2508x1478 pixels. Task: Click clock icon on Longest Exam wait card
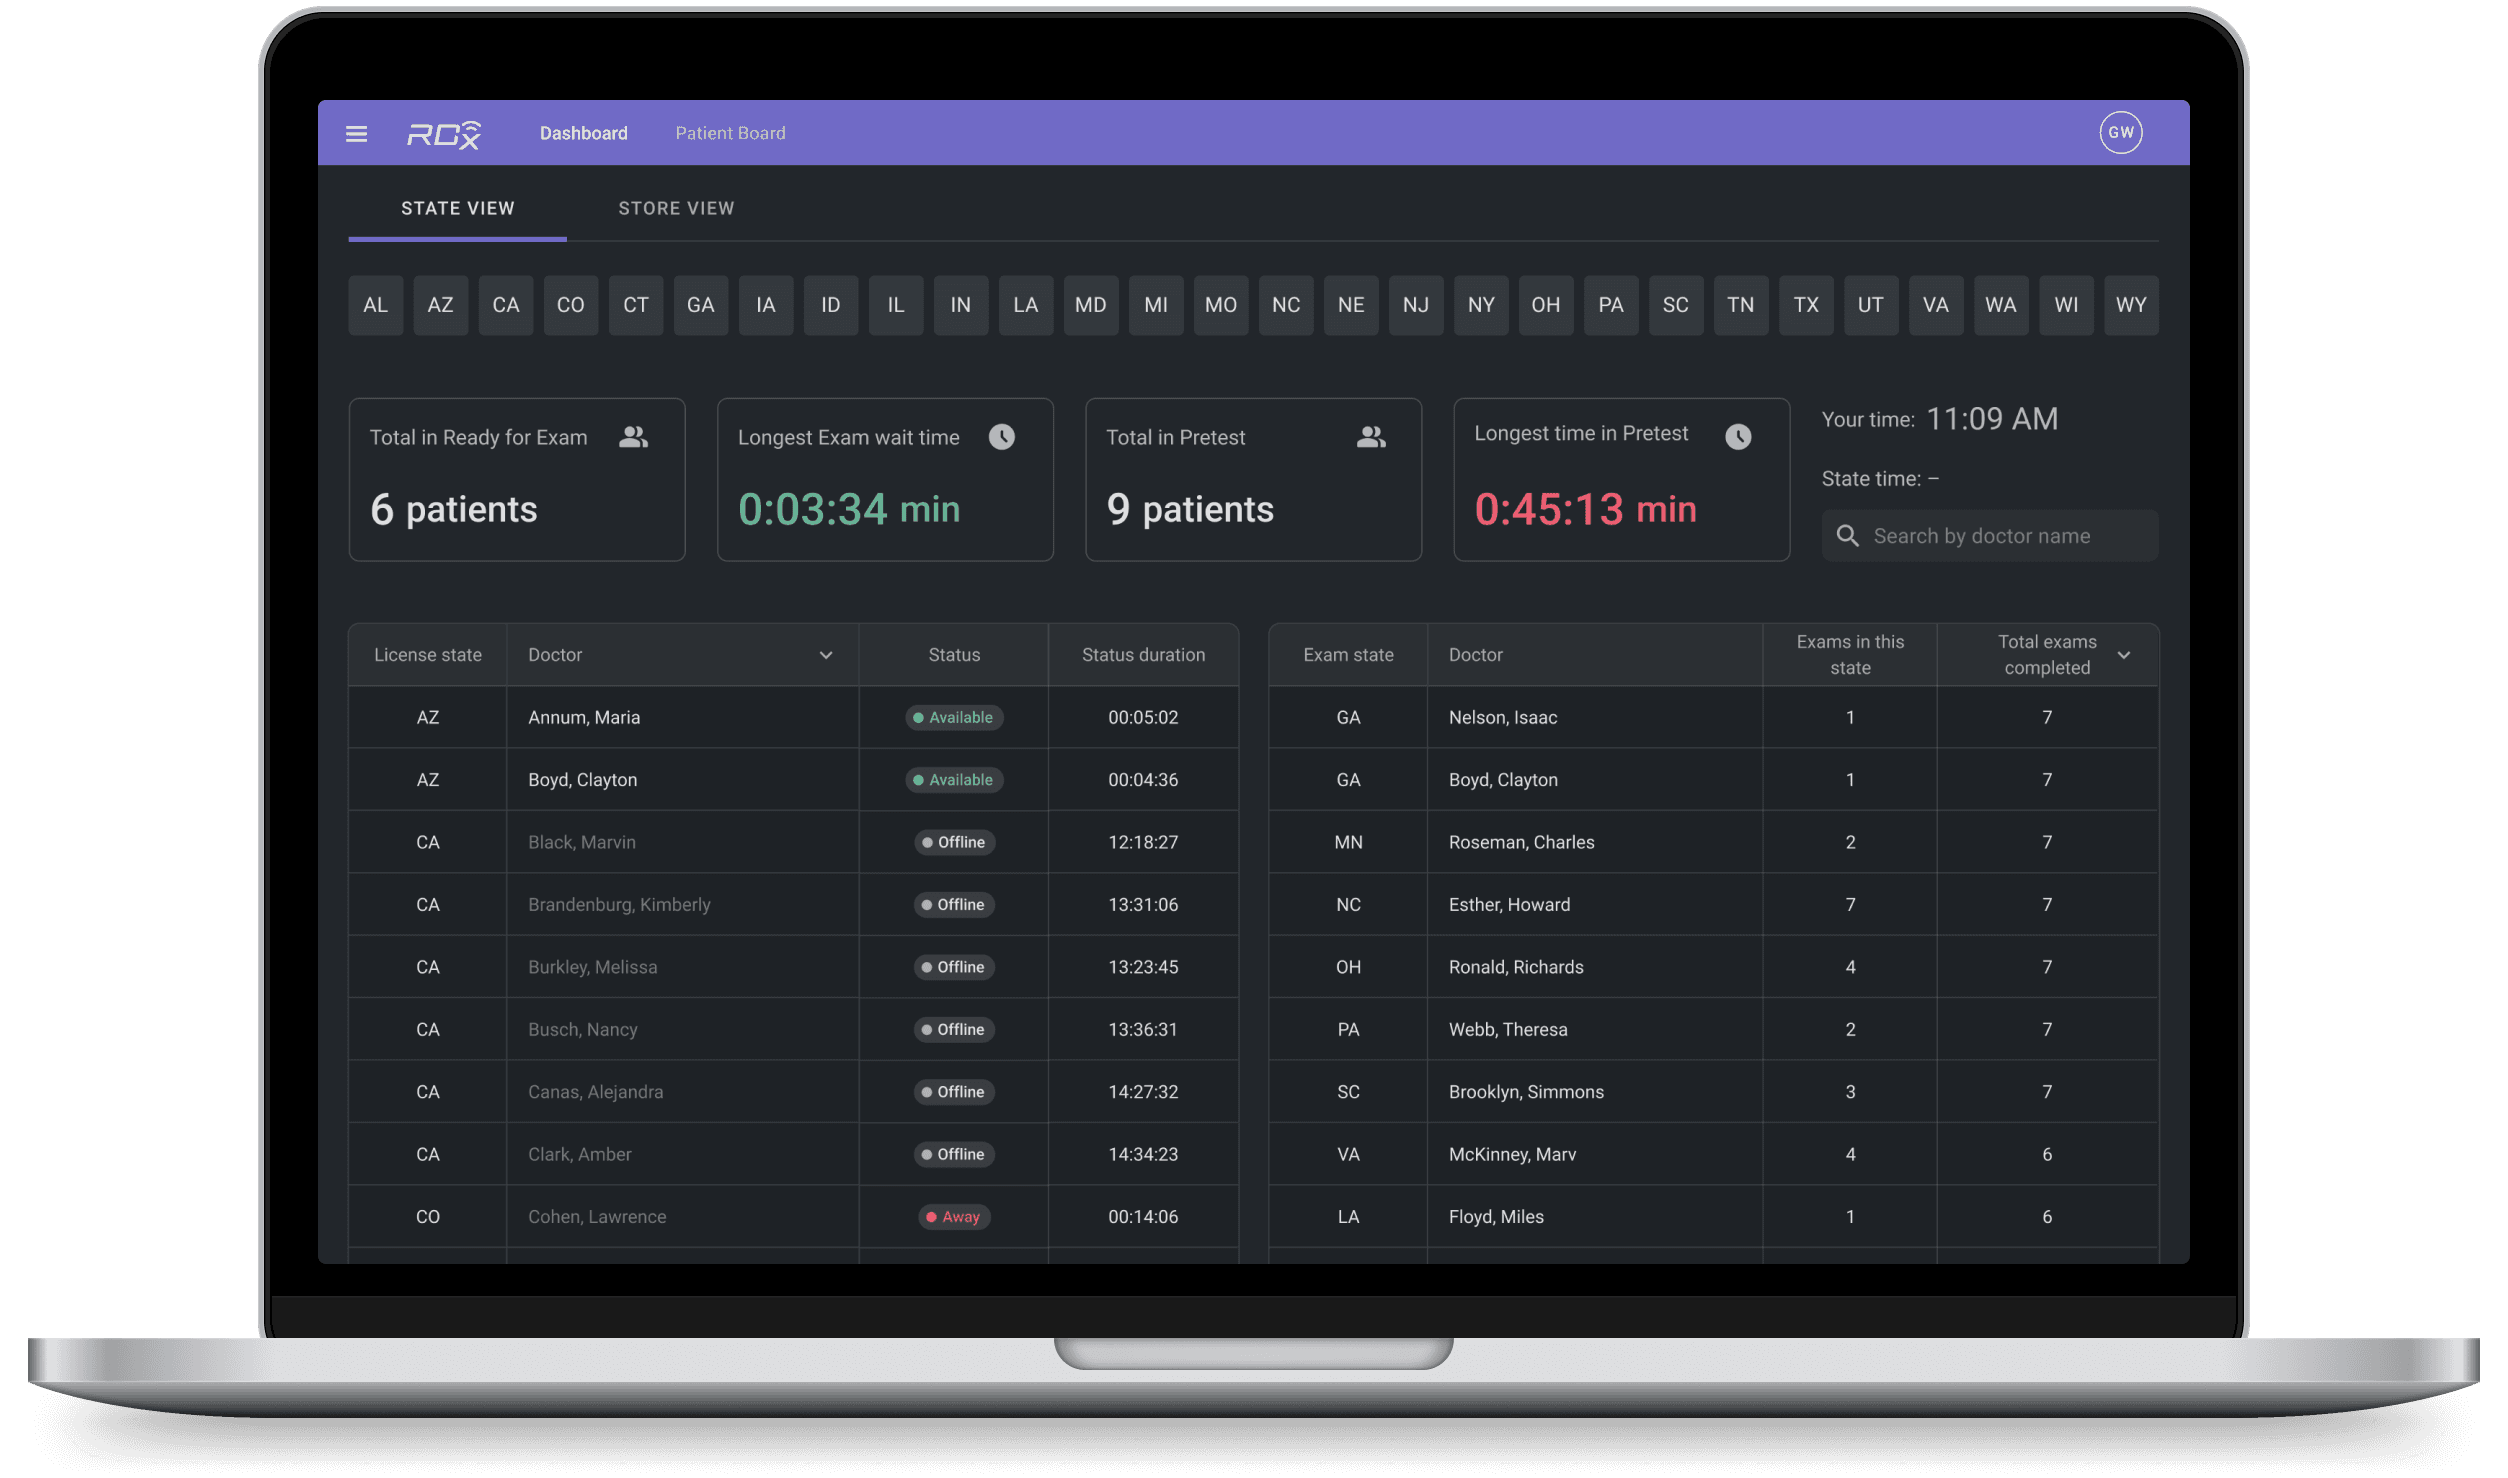1001,437
